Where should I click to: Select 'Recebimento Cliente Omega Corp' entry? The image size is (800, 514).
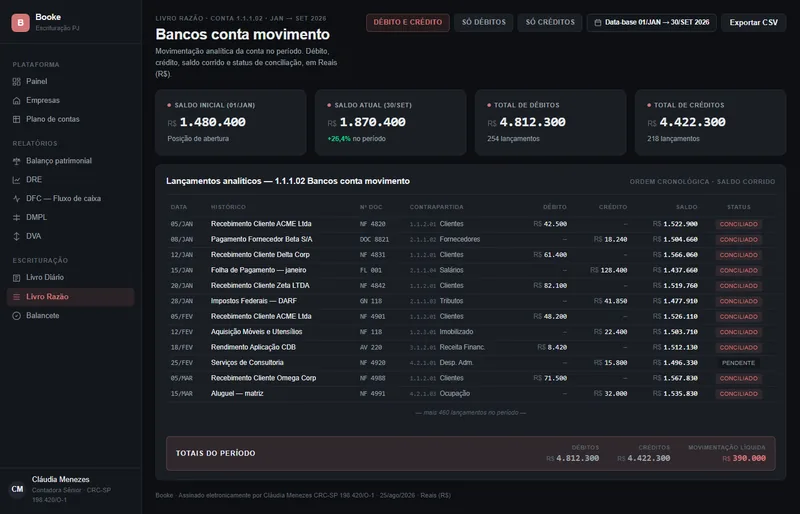(x=263, y=378)
